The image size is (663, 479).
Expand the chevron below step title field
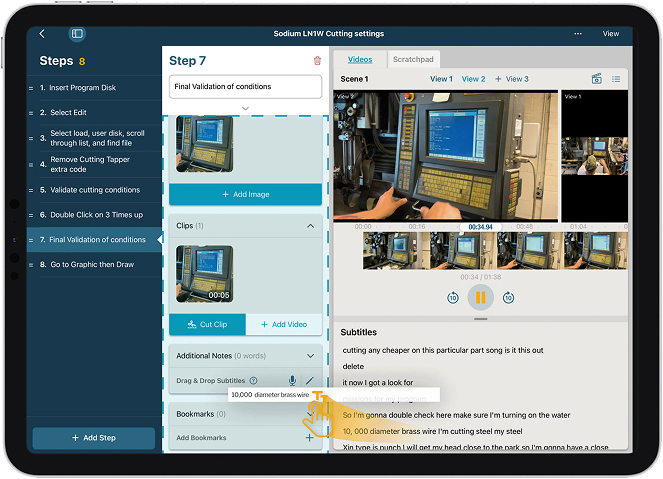coord(245,108)
